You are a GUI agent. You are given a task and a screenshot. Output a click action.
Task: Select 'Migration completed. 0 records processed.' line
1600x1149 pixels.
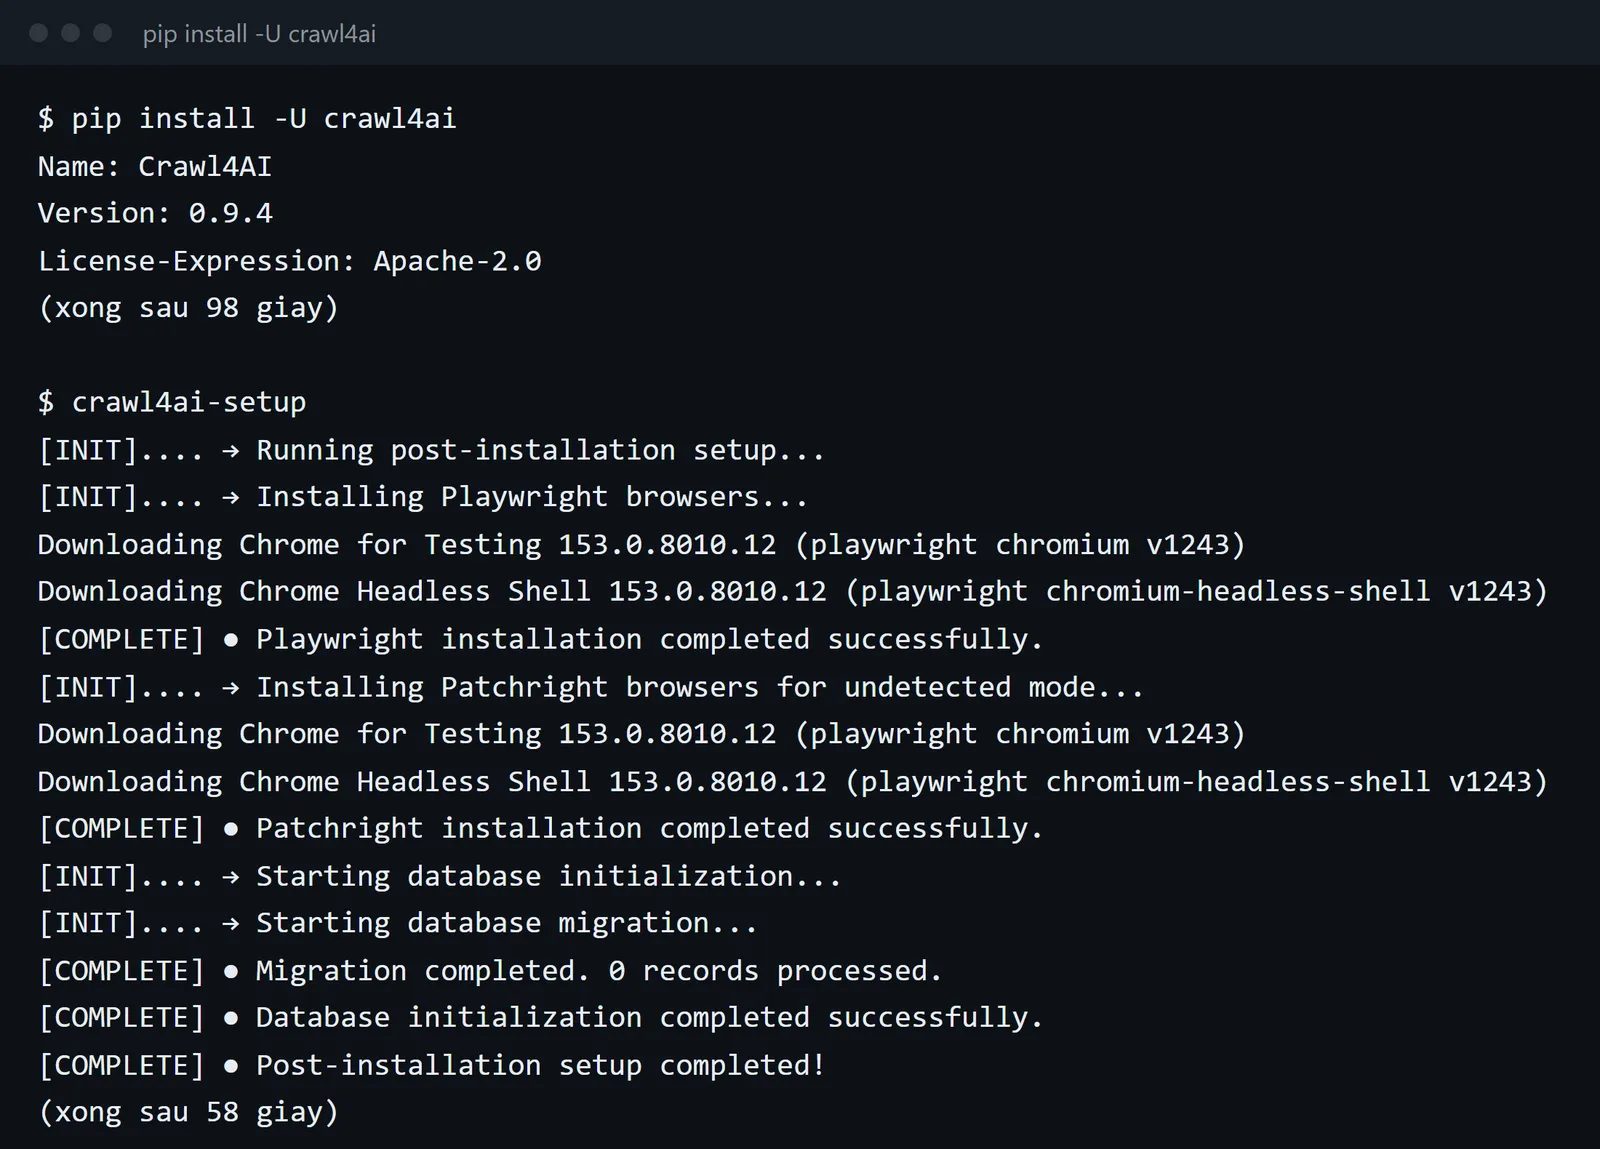(491, 971)
